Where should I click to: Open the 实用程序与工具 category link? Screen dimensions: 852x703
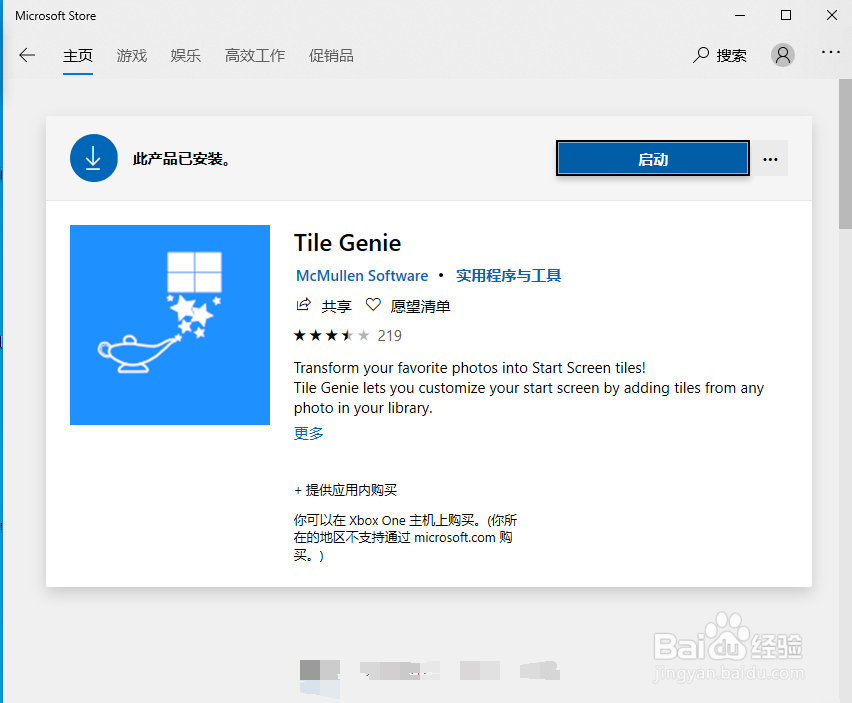click(x=508, y=275)
